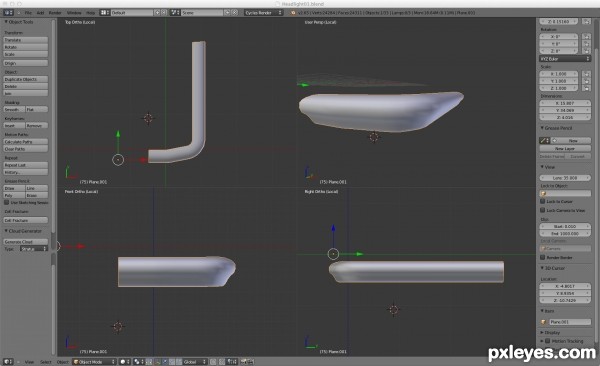Add a new screen layout with plus icon
The image size is (600, 366).
tap(157, 13)
